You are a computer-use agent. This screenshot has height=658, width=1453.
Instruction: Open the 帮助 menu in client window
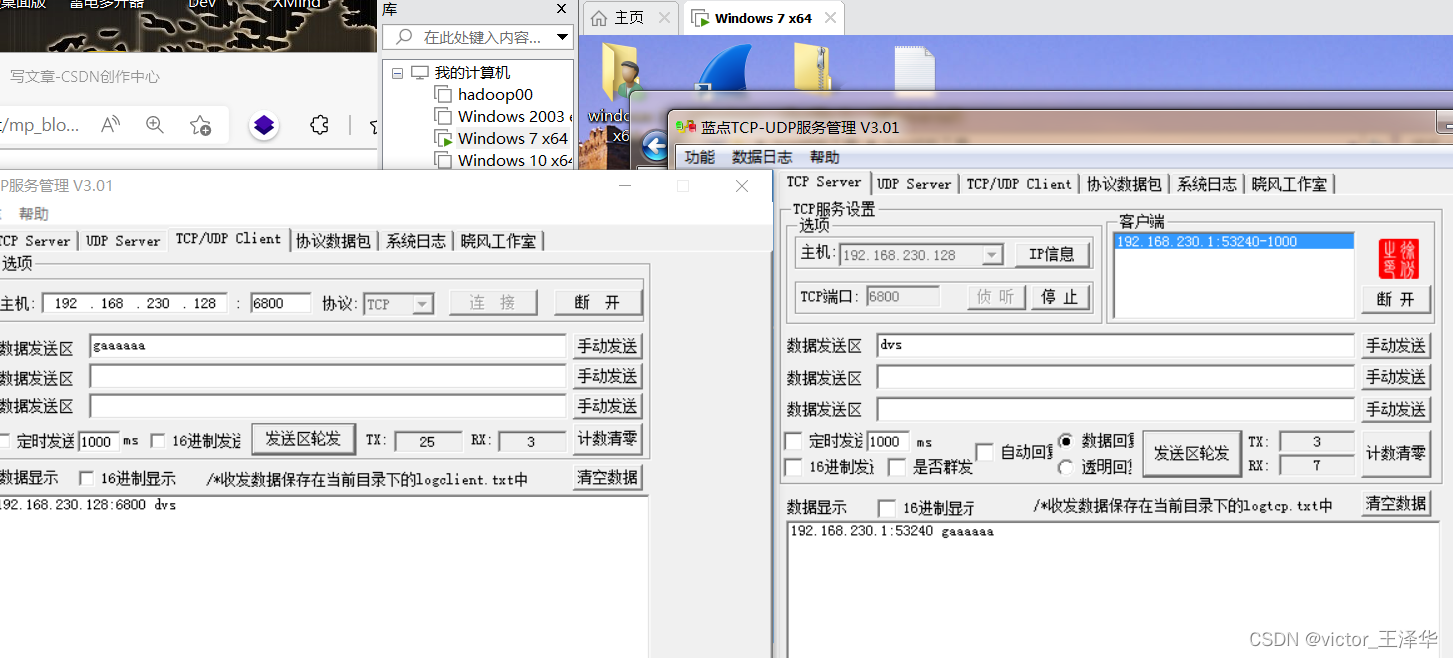click(33, 214)
